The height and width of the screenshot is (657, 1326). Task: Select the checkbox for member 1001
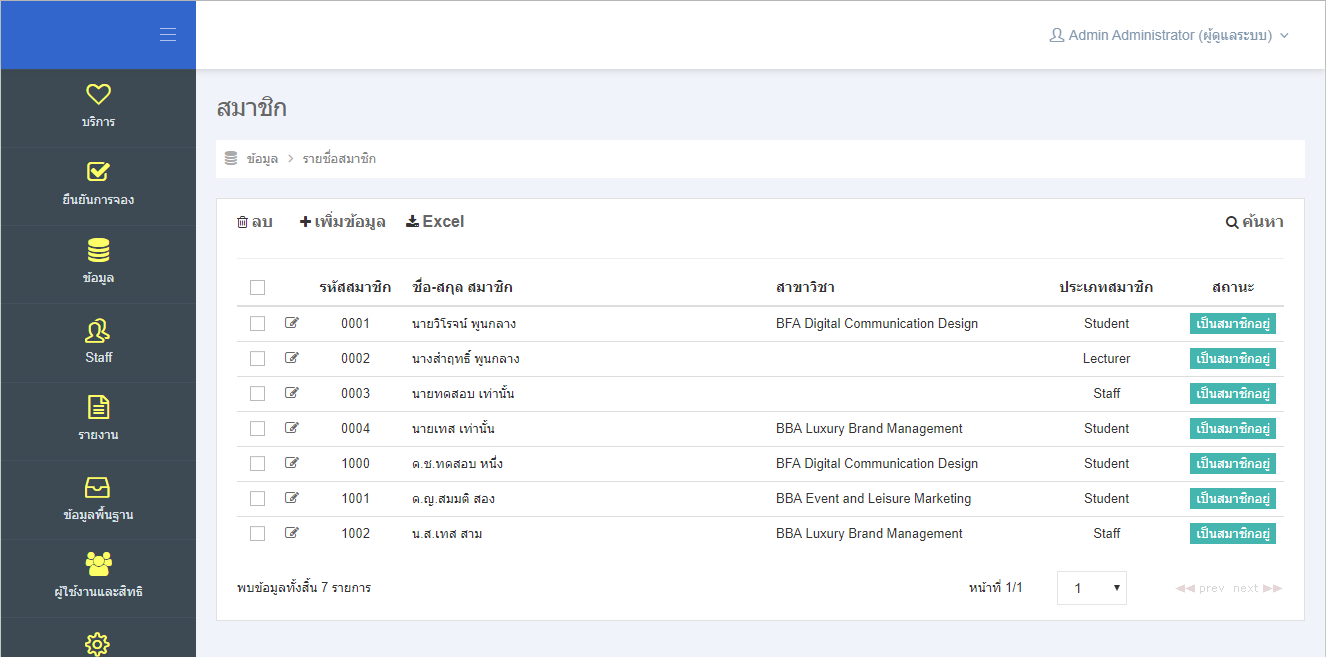257,499
